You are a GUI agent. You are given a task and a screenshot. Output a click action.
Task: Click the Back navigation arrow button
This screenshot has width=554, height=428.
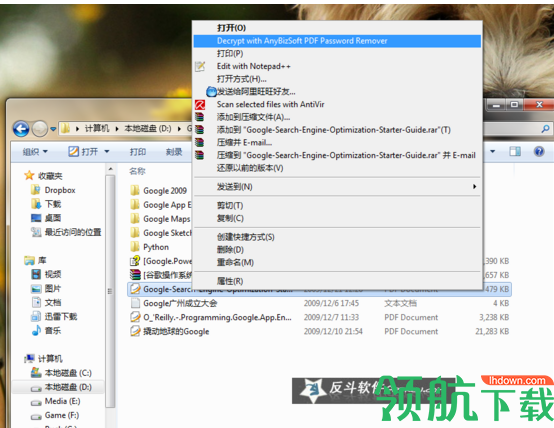[x=21, y=129]
